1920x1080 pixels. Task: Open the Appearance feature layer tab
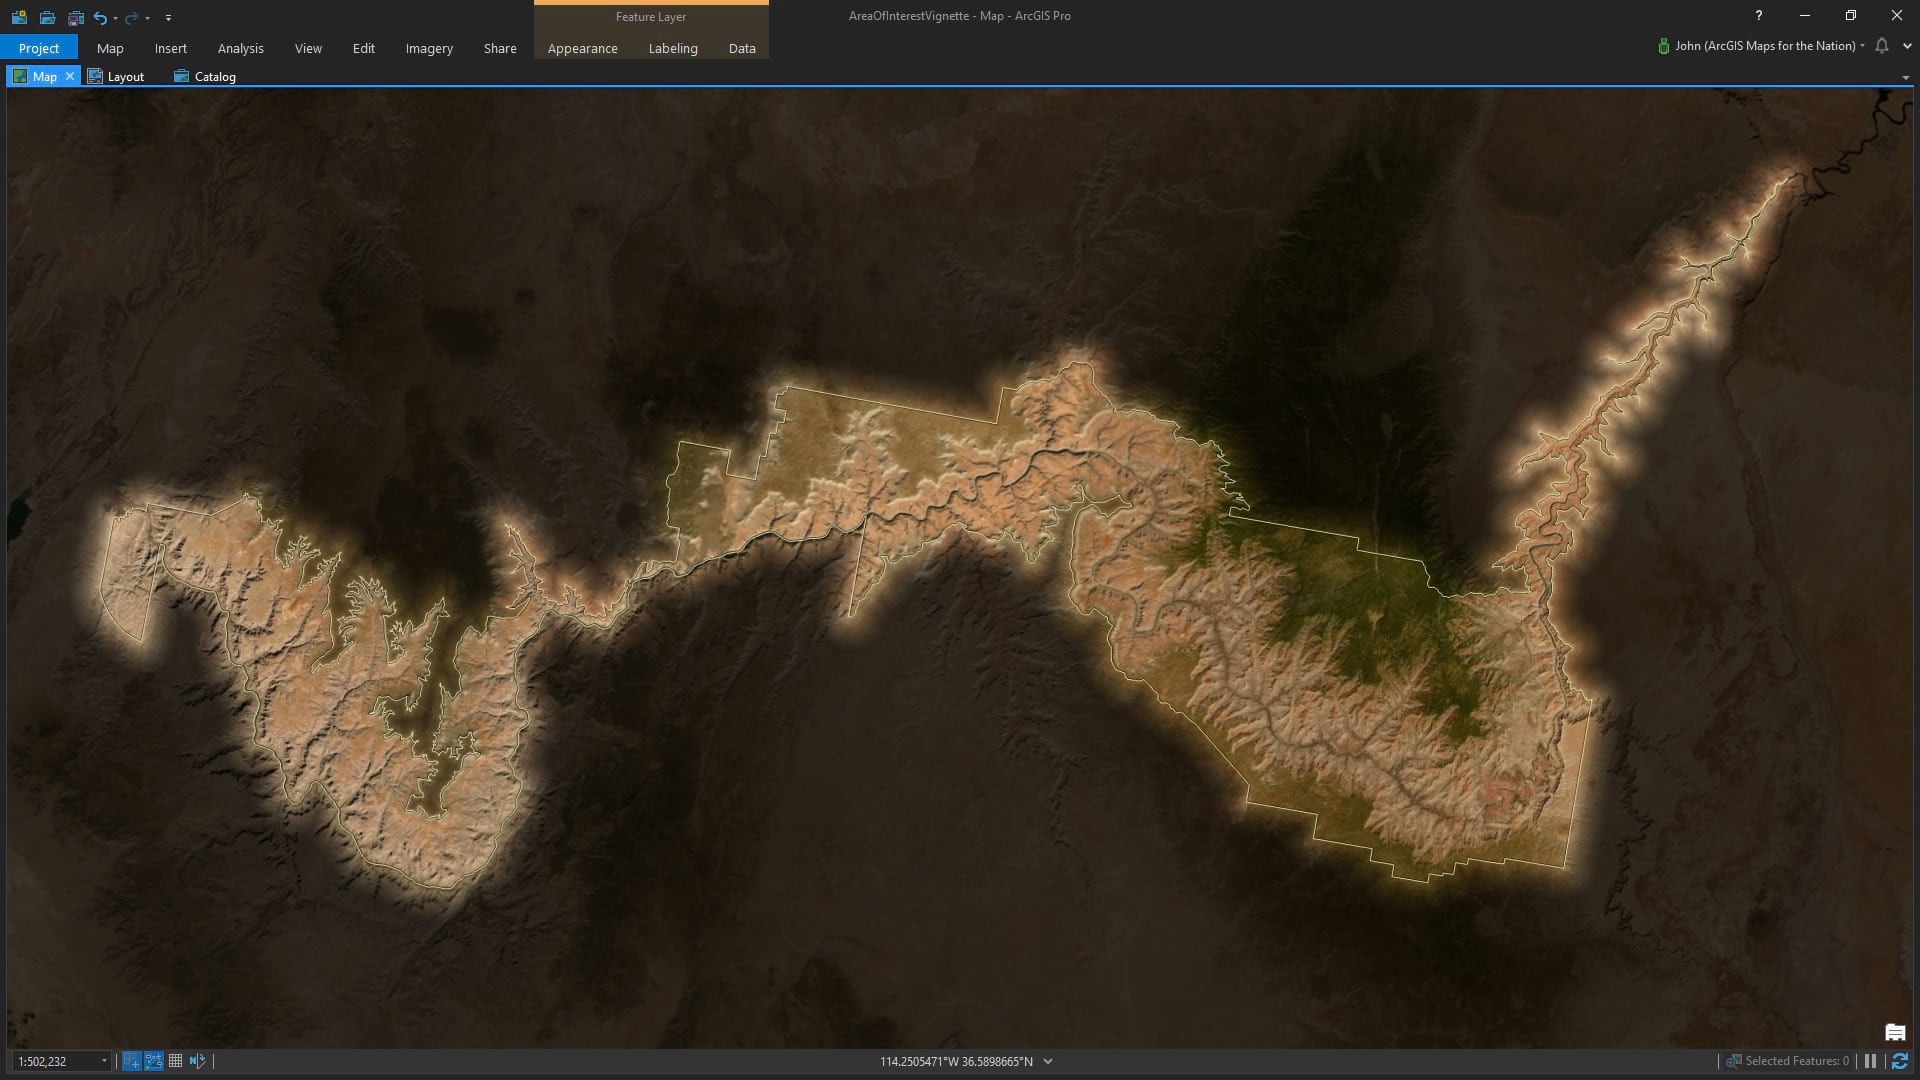582,48
